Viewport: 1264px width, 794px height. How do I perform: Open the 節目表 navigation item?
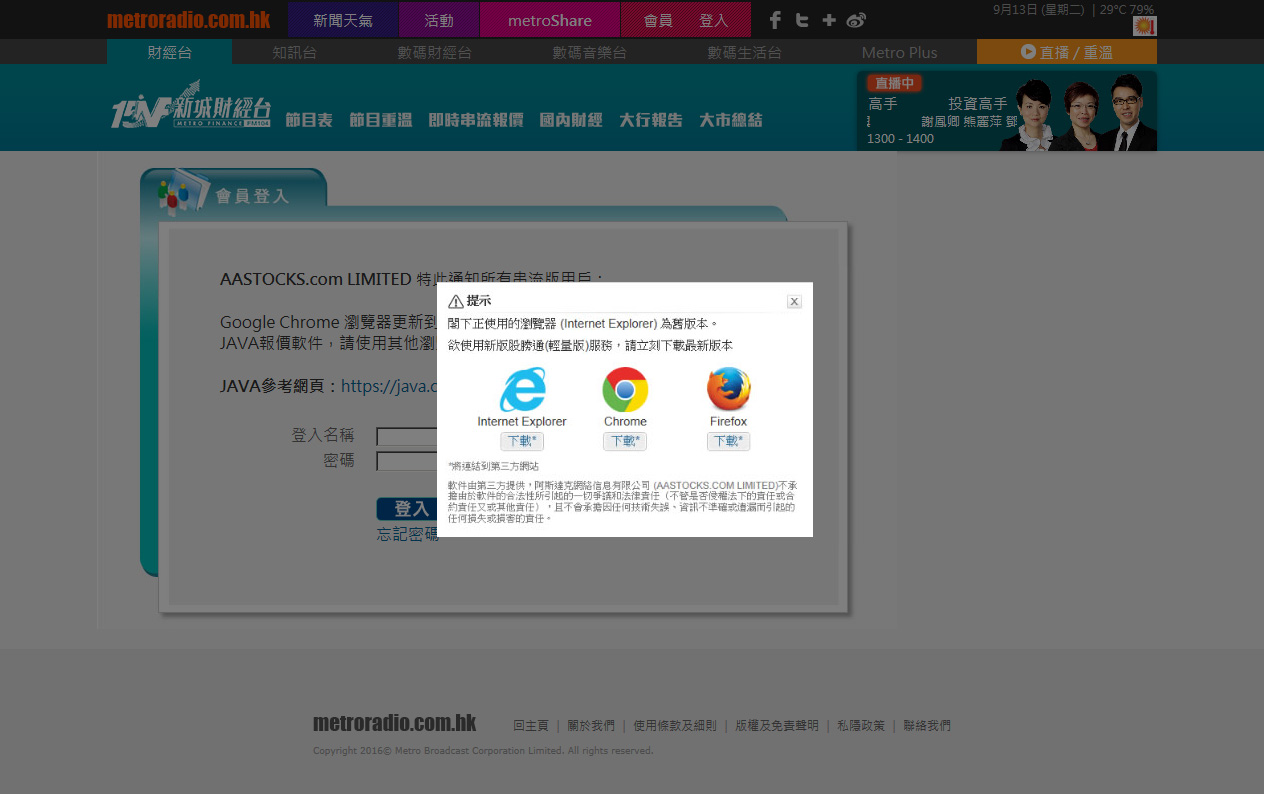coord(309,120)
